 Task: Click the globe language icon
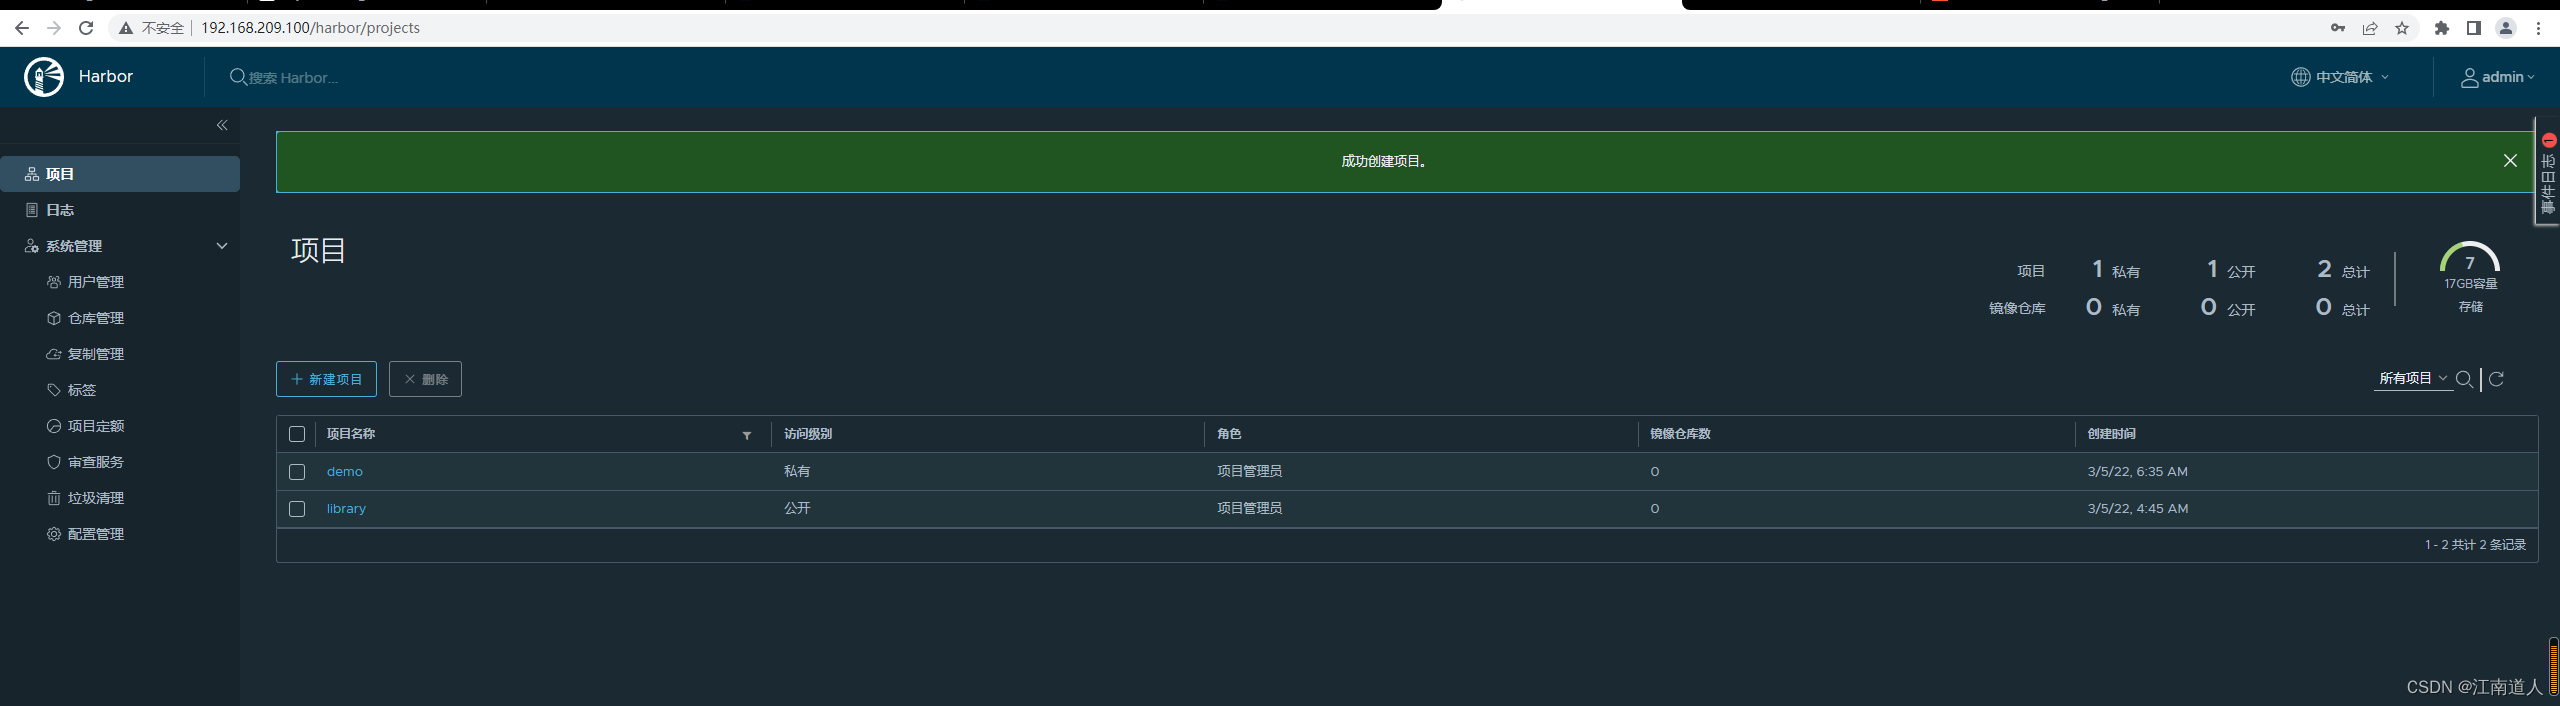pos(2301,77)
